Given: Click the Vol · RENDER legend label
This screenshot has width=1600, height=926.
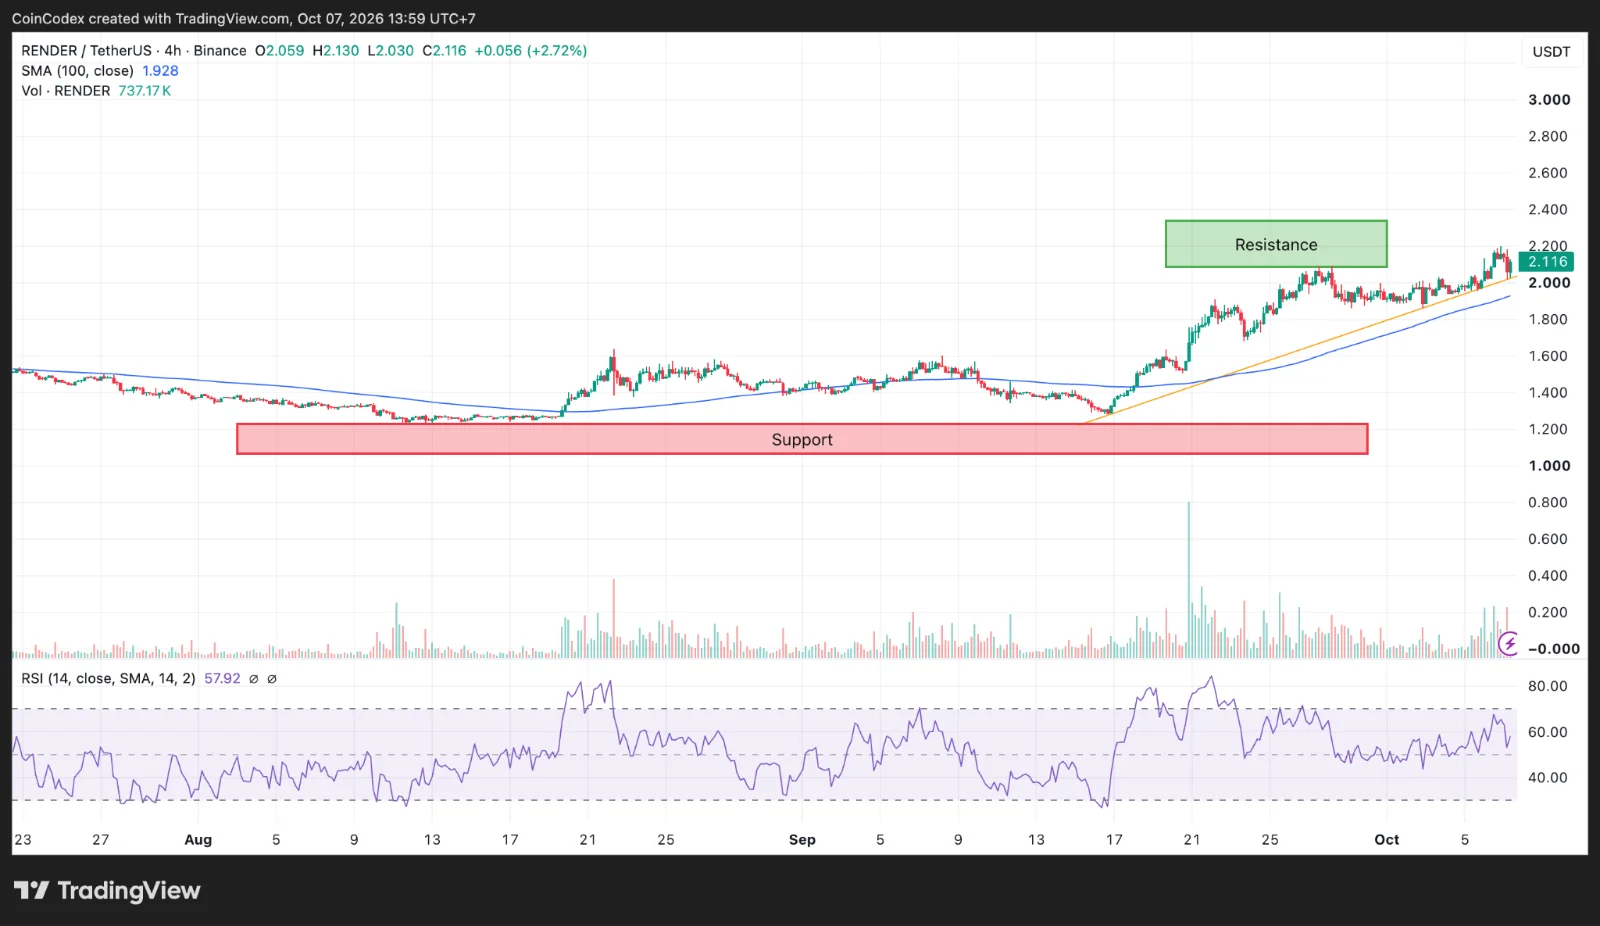Looking at the screenshot, I should pos(66,91).
